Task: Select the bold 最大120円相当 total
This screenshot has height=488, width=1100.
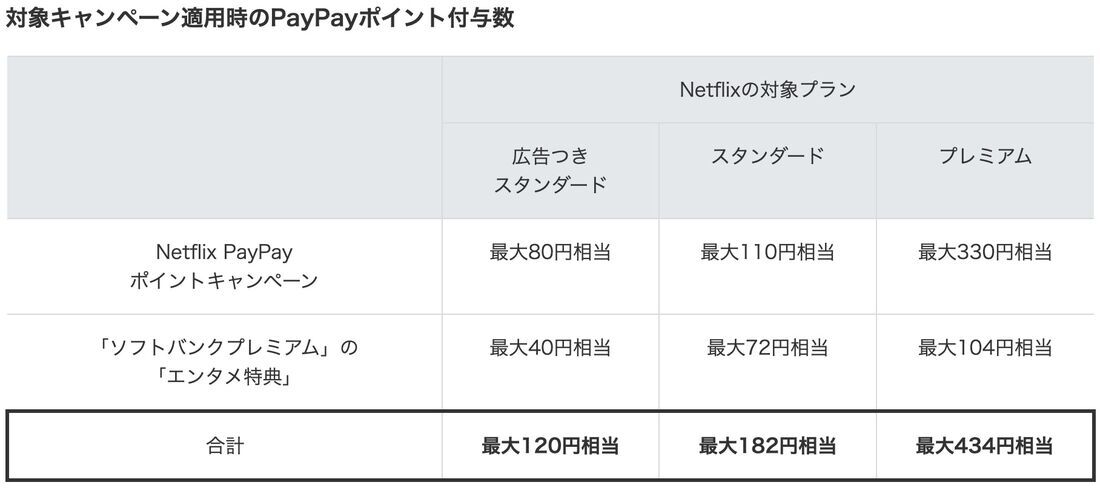Action: [550, 445]
